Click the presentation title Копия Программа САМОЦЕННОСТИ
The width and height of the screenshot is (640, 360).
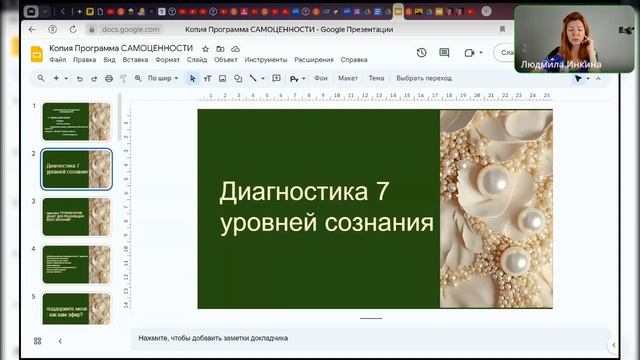[121, 48]
